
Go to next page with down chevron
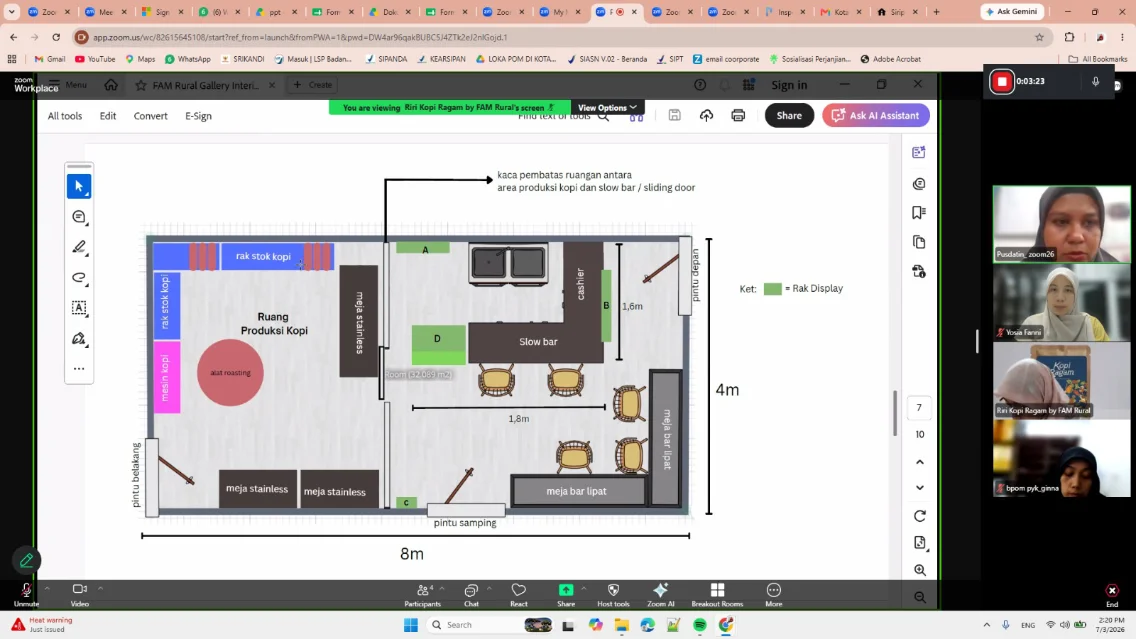(x=920, y=488)
